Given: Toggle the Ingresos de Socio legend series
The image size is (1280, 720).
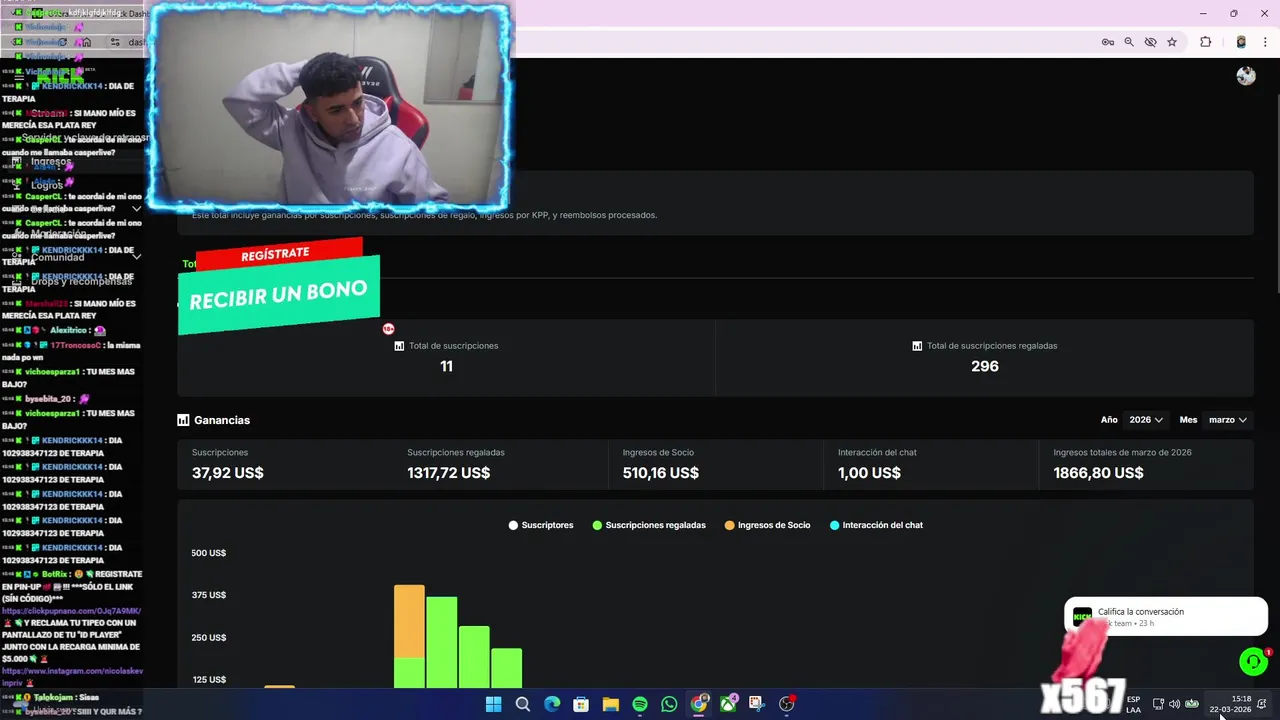Looking at the screenshot, I should [x=768, y=525].
